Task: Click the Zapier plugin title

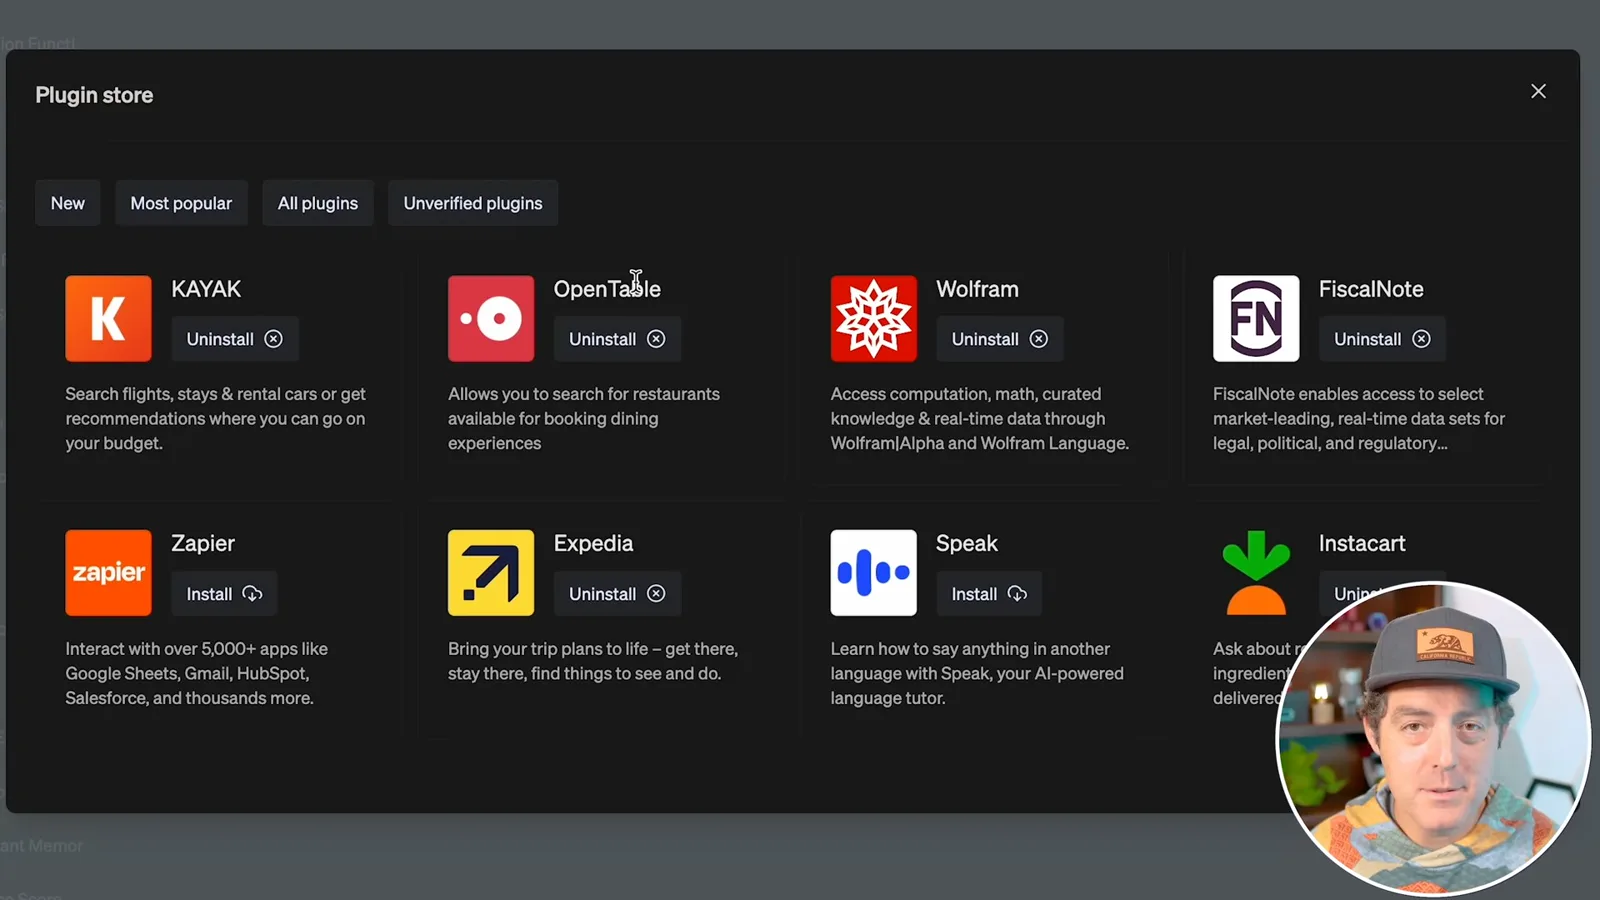Action: click(x=203, y=544)
